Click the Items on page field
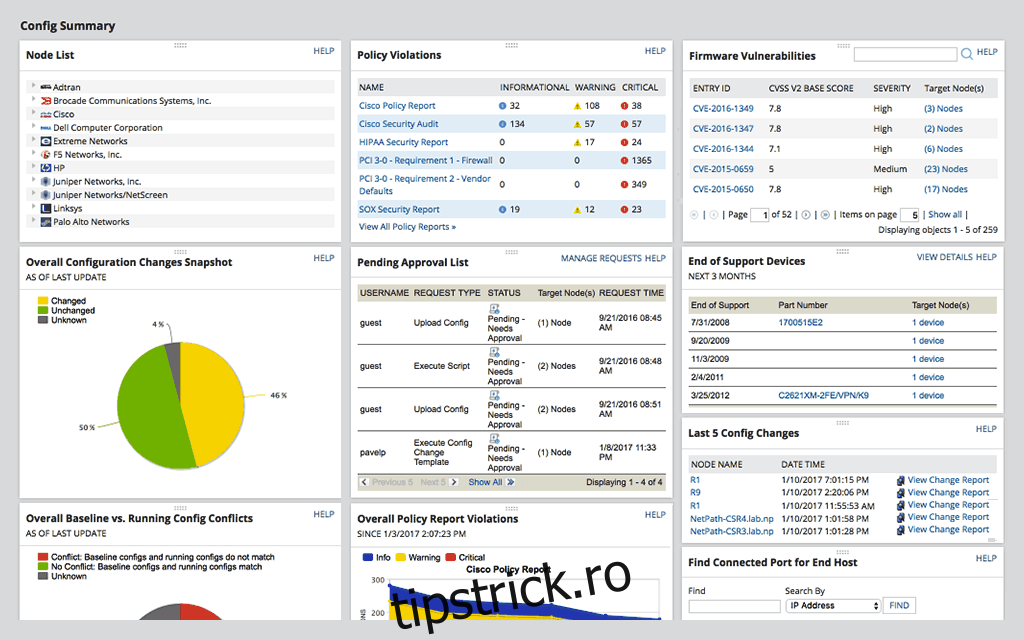The image size is (1024, 640). point(910,215)
